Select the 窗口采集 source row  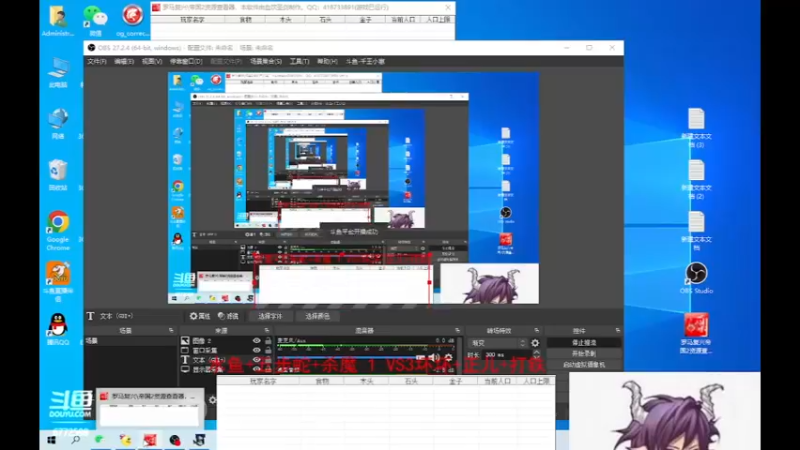tap(227, 350)
